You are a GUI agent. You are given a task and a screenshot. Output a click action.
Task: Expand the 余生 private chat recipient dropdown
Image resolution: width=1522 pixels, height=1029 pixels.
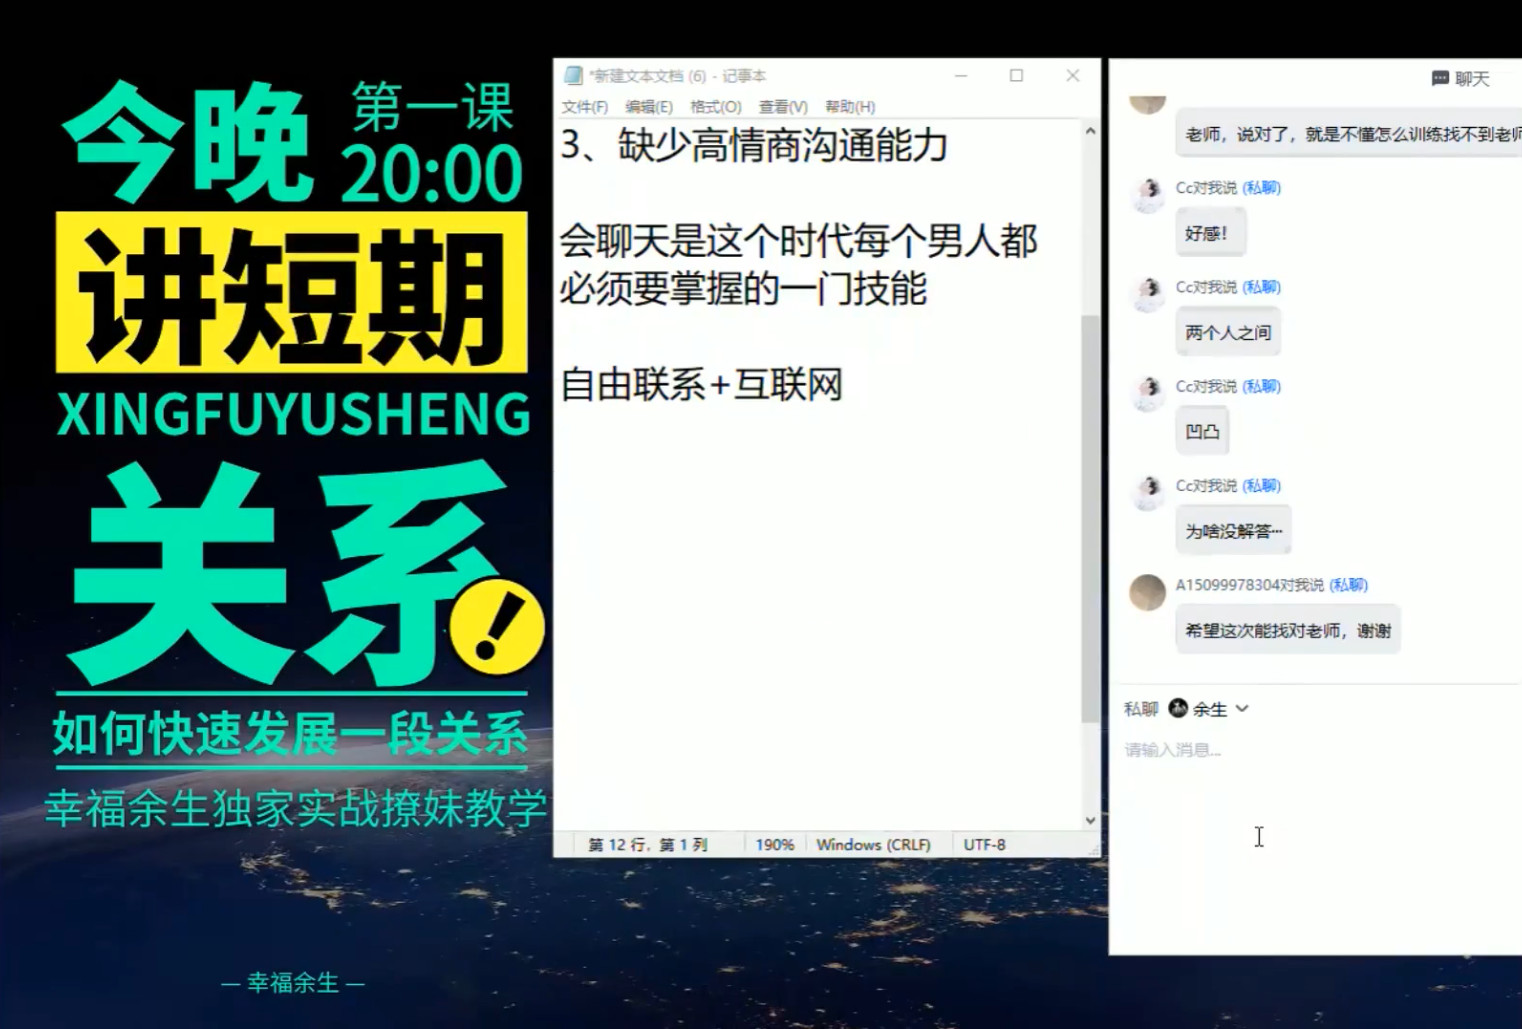click(1242, 708)
